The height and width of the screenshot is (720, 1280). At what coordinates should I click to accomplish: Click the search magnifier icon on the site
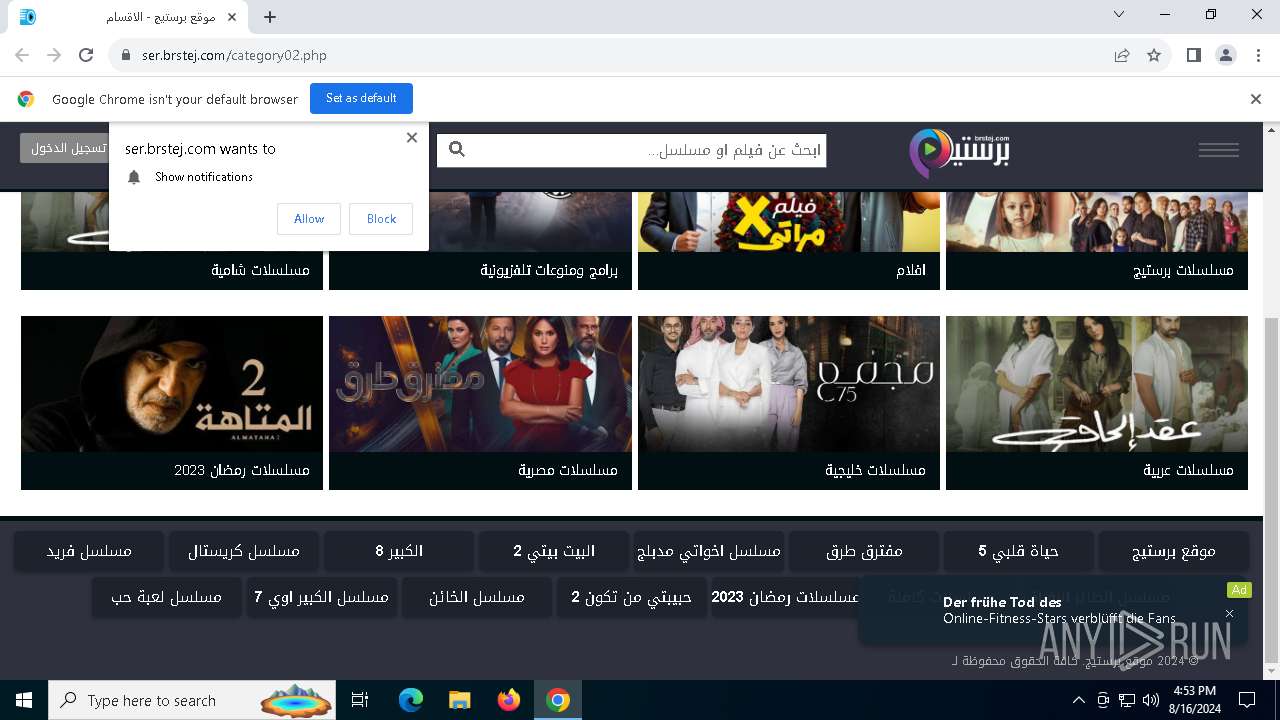[x=457, y=150]
